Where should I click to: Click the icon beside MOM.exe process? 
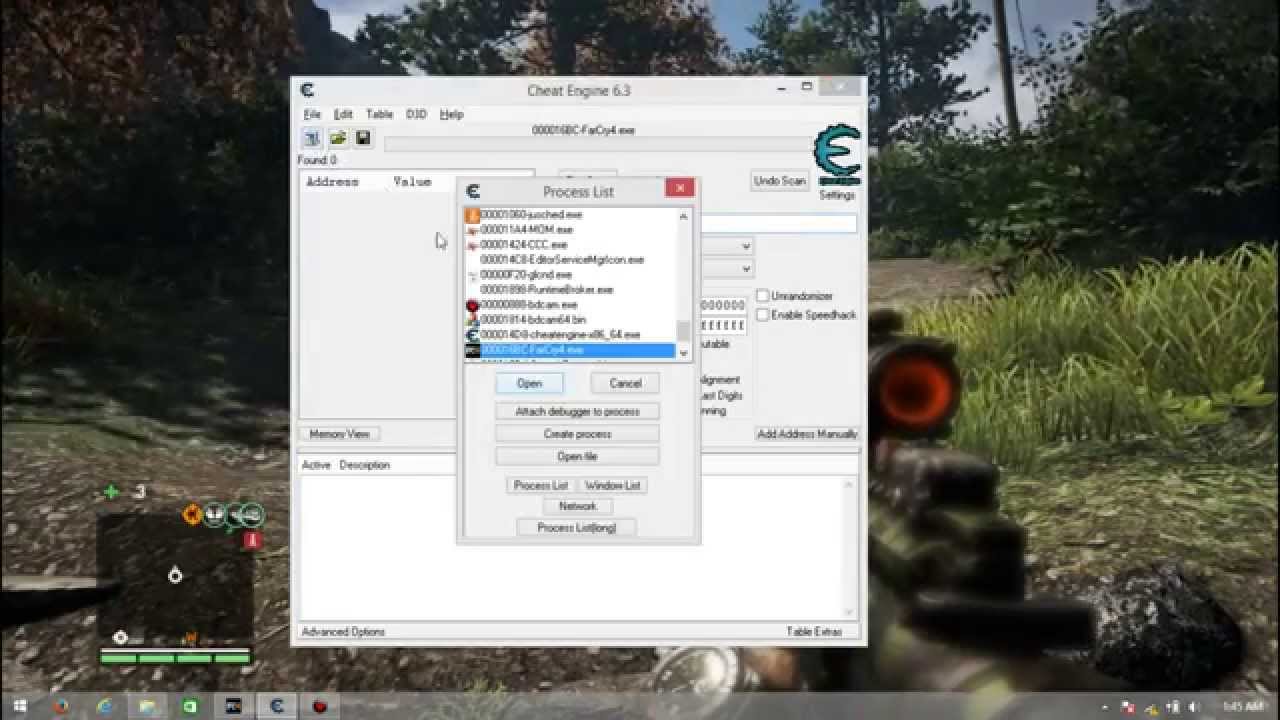(x=473, y=230)
